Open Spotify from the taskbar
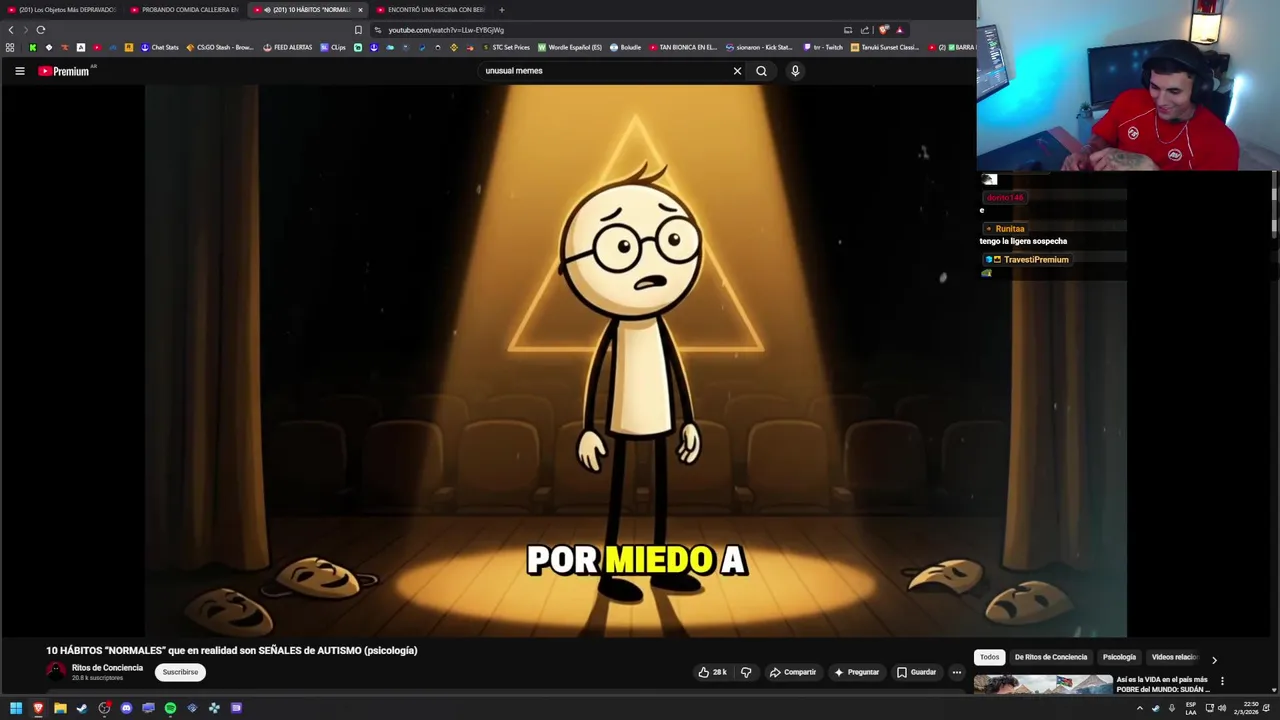The image size is (1280, 720). [170, 708]
